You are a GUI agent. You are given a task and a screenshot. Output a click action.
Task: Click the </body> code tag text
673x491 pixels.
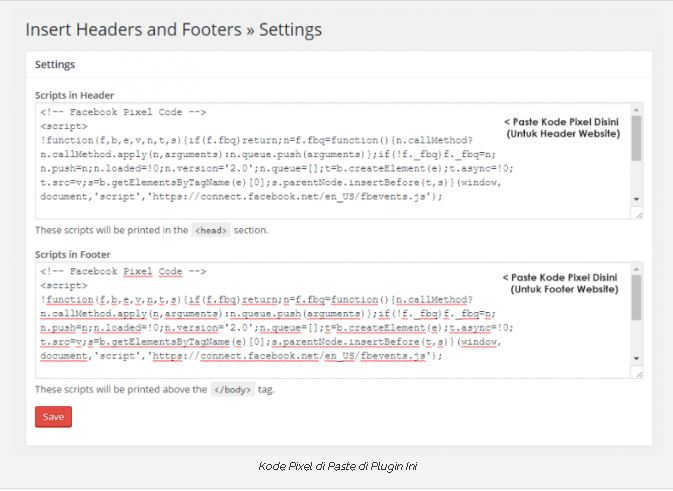[x=232, y=390]
